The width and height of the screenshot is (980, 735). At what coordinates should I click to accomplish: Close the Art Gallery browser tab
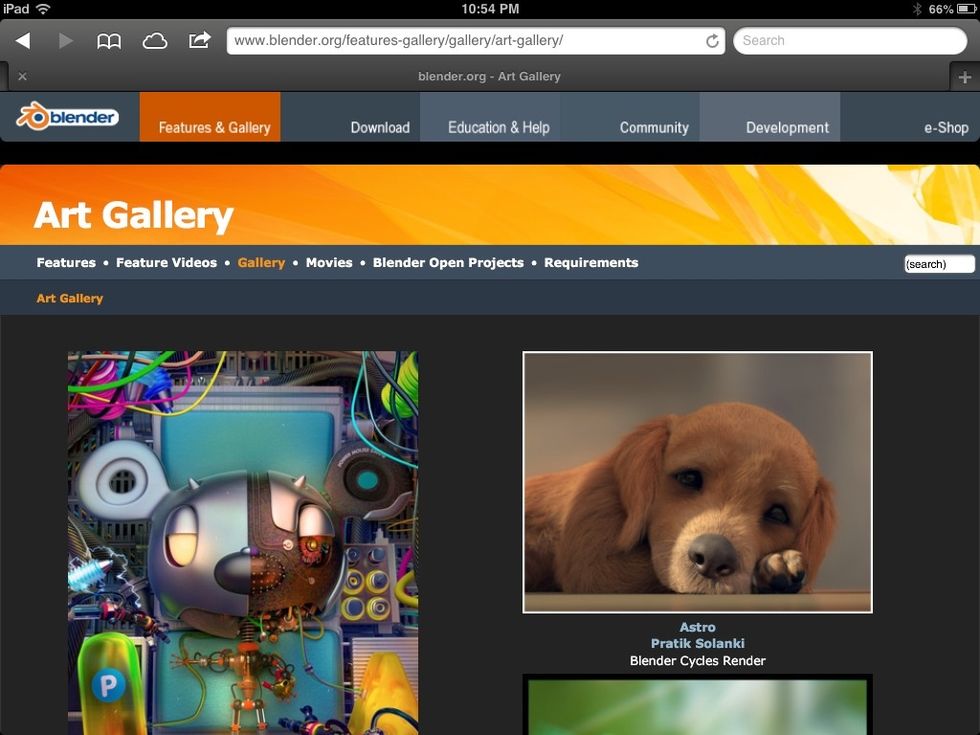(22, 77)
